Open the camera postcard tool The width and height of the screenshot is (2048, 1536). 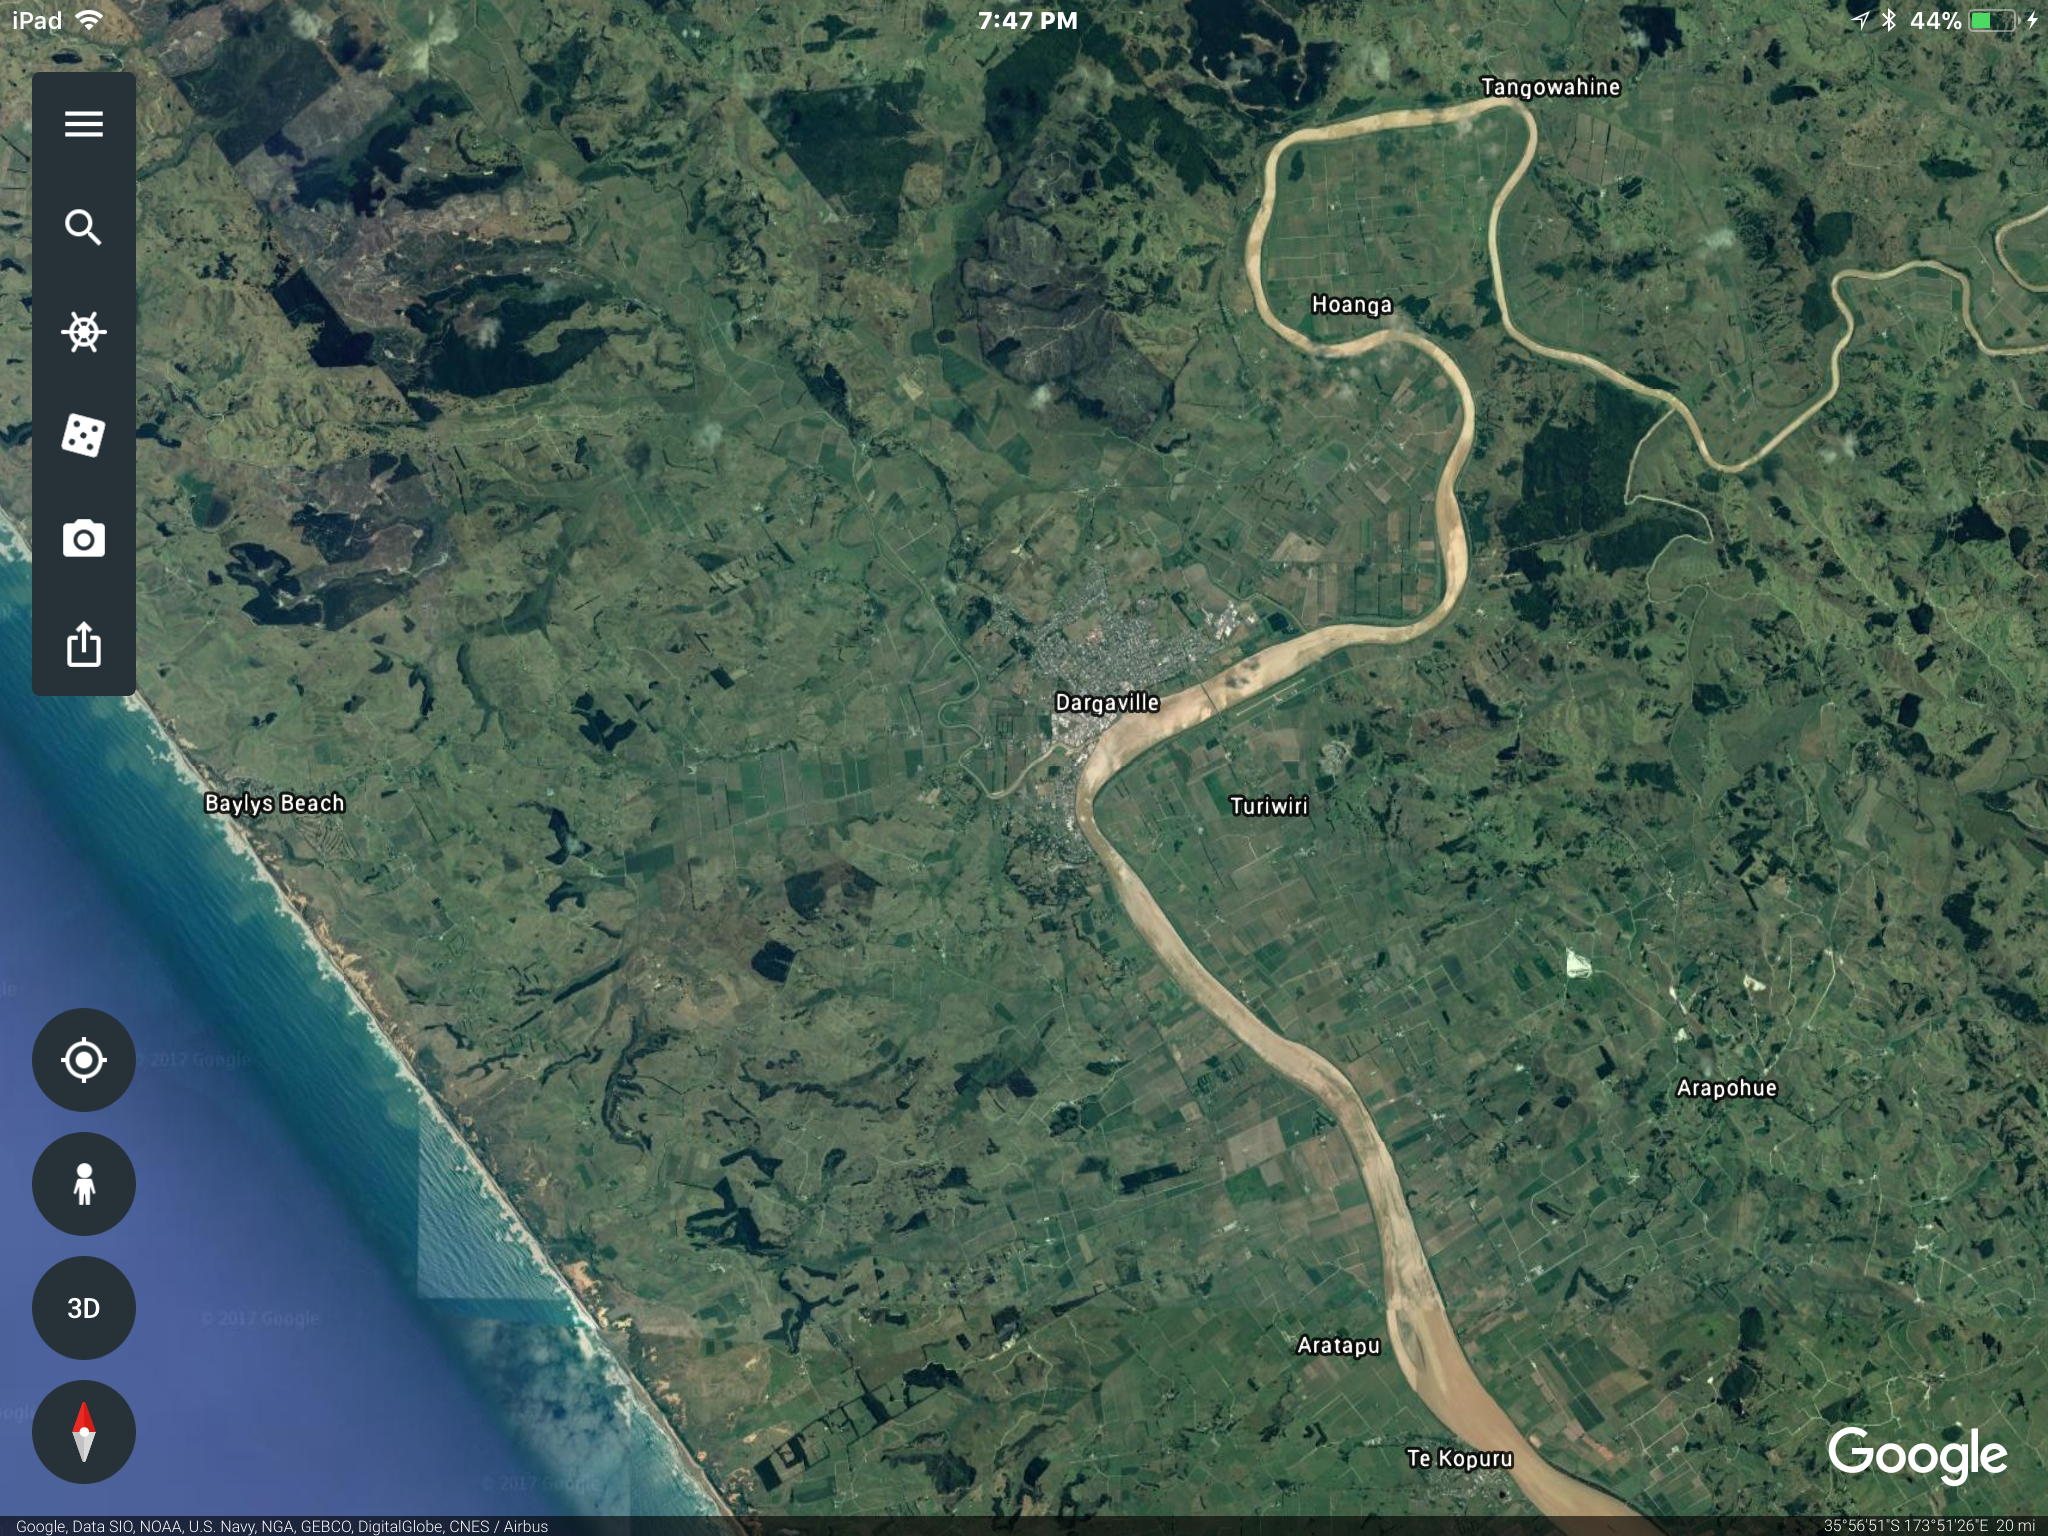pos(84,540)
